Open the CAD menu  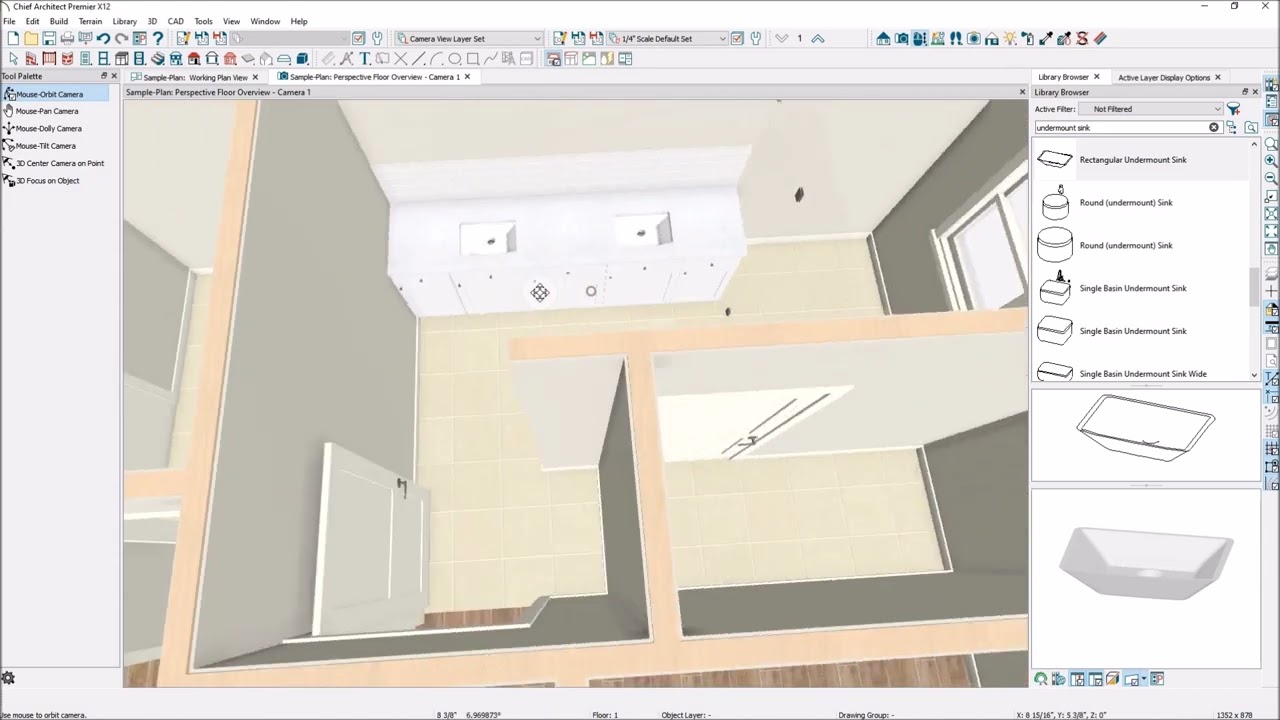(x=175, y=21)
